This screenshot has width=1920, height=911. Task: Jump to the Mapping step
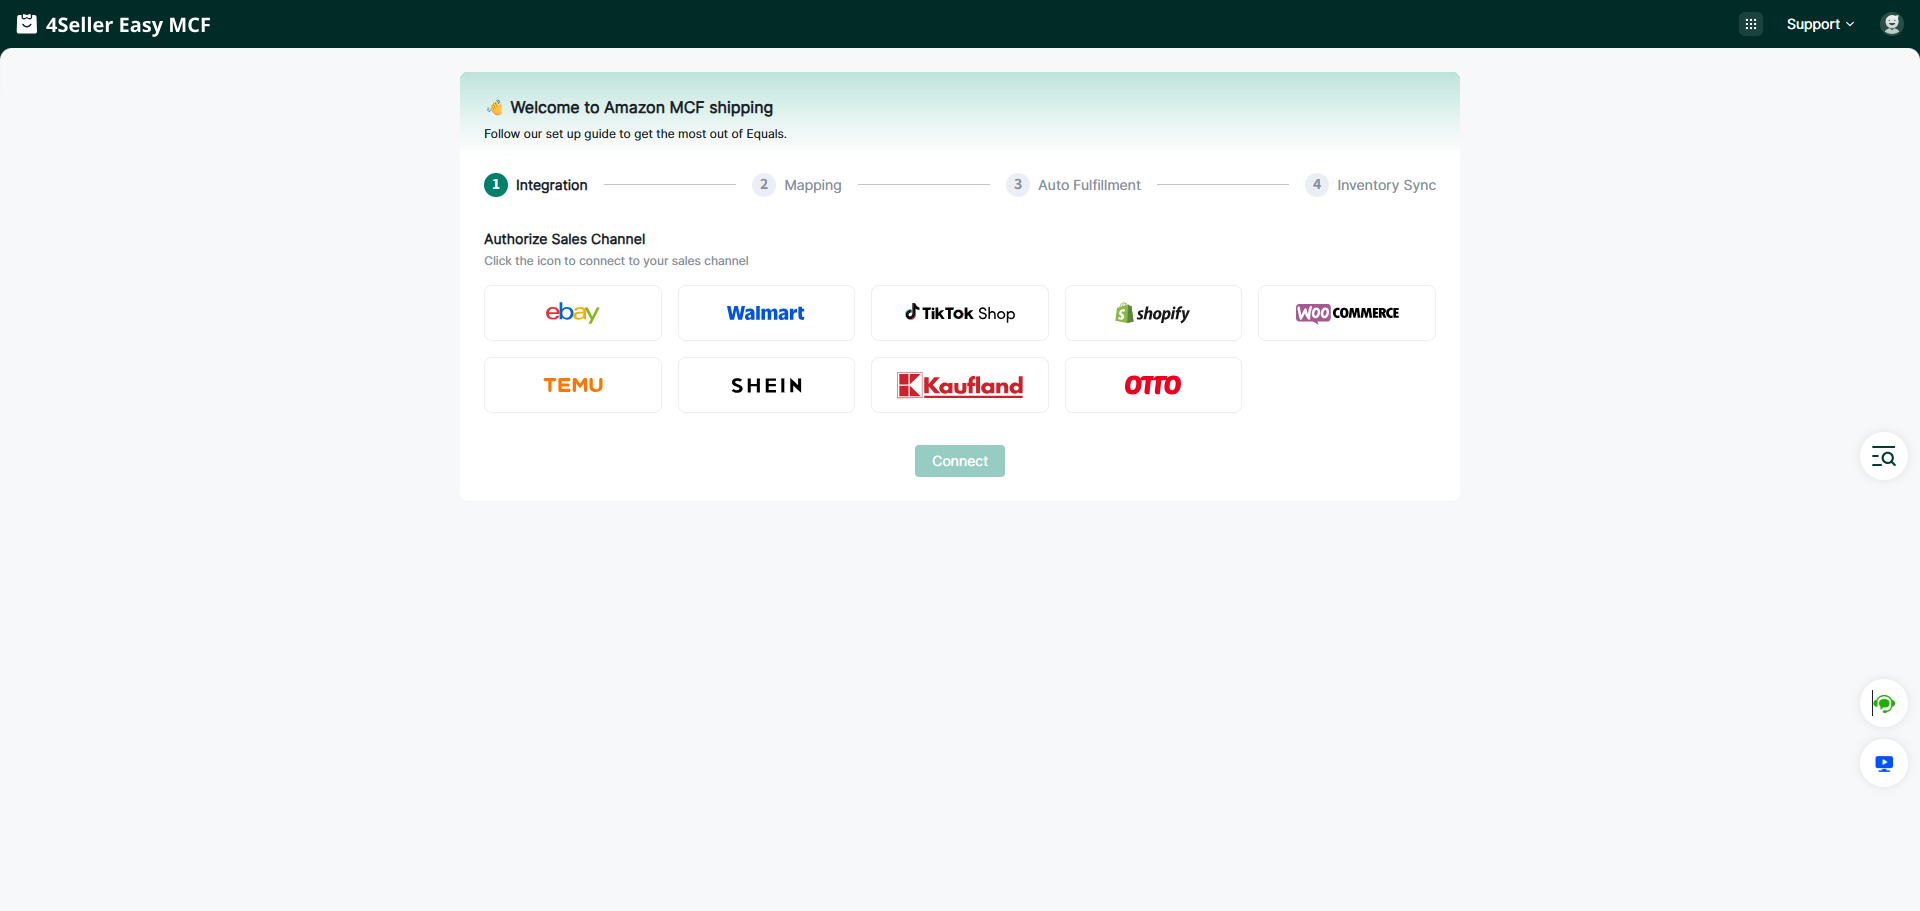[797, 185]
